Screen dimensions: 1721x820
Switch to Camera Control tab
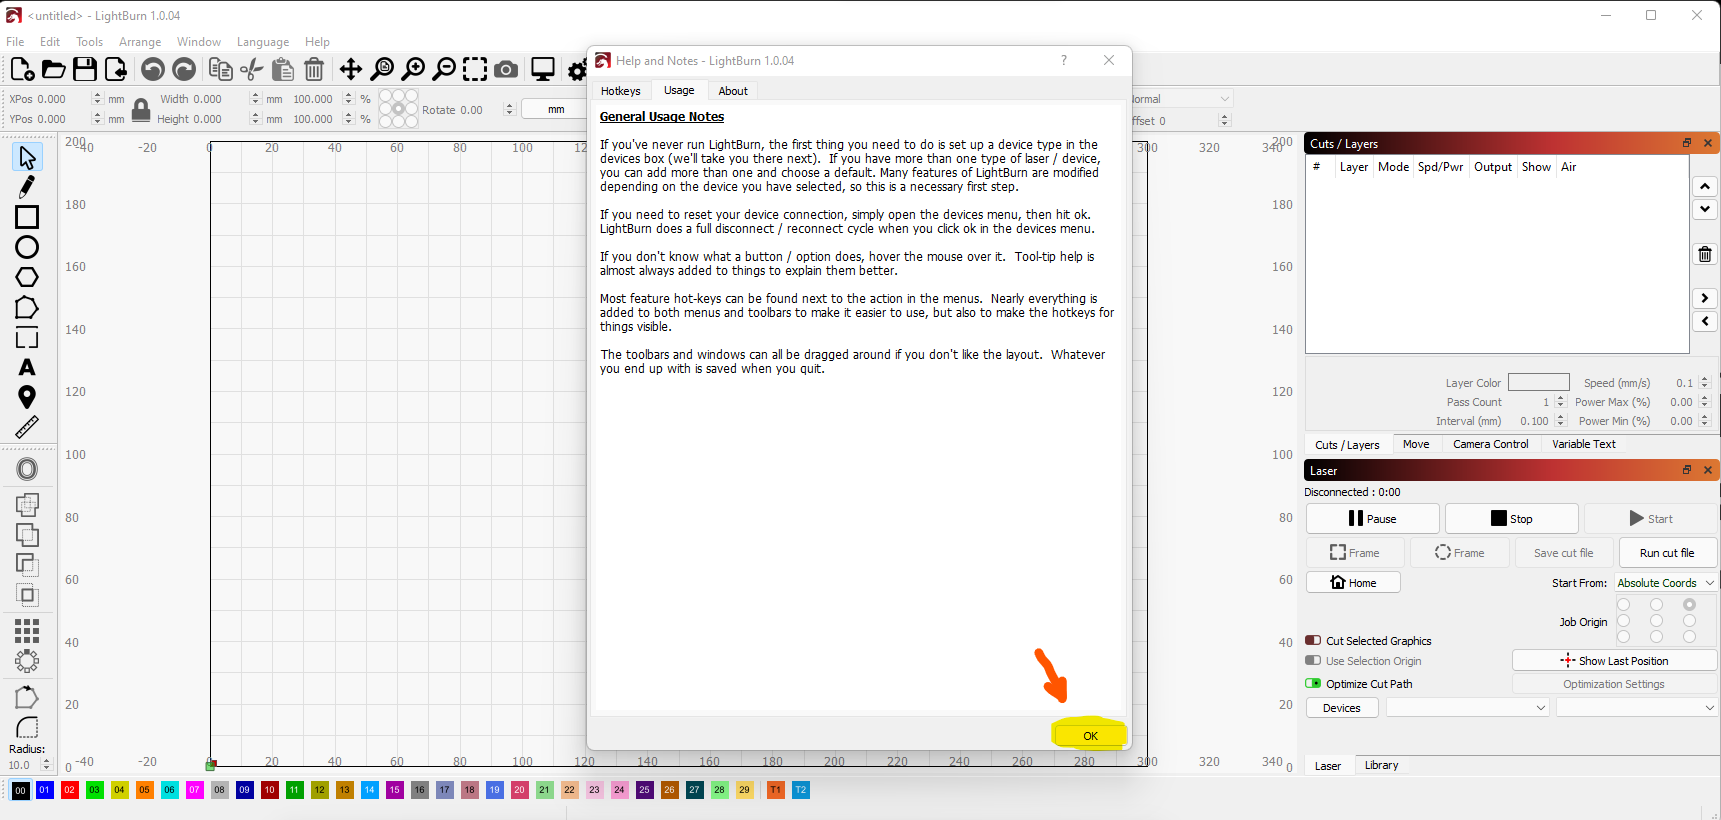(1490, 444)
